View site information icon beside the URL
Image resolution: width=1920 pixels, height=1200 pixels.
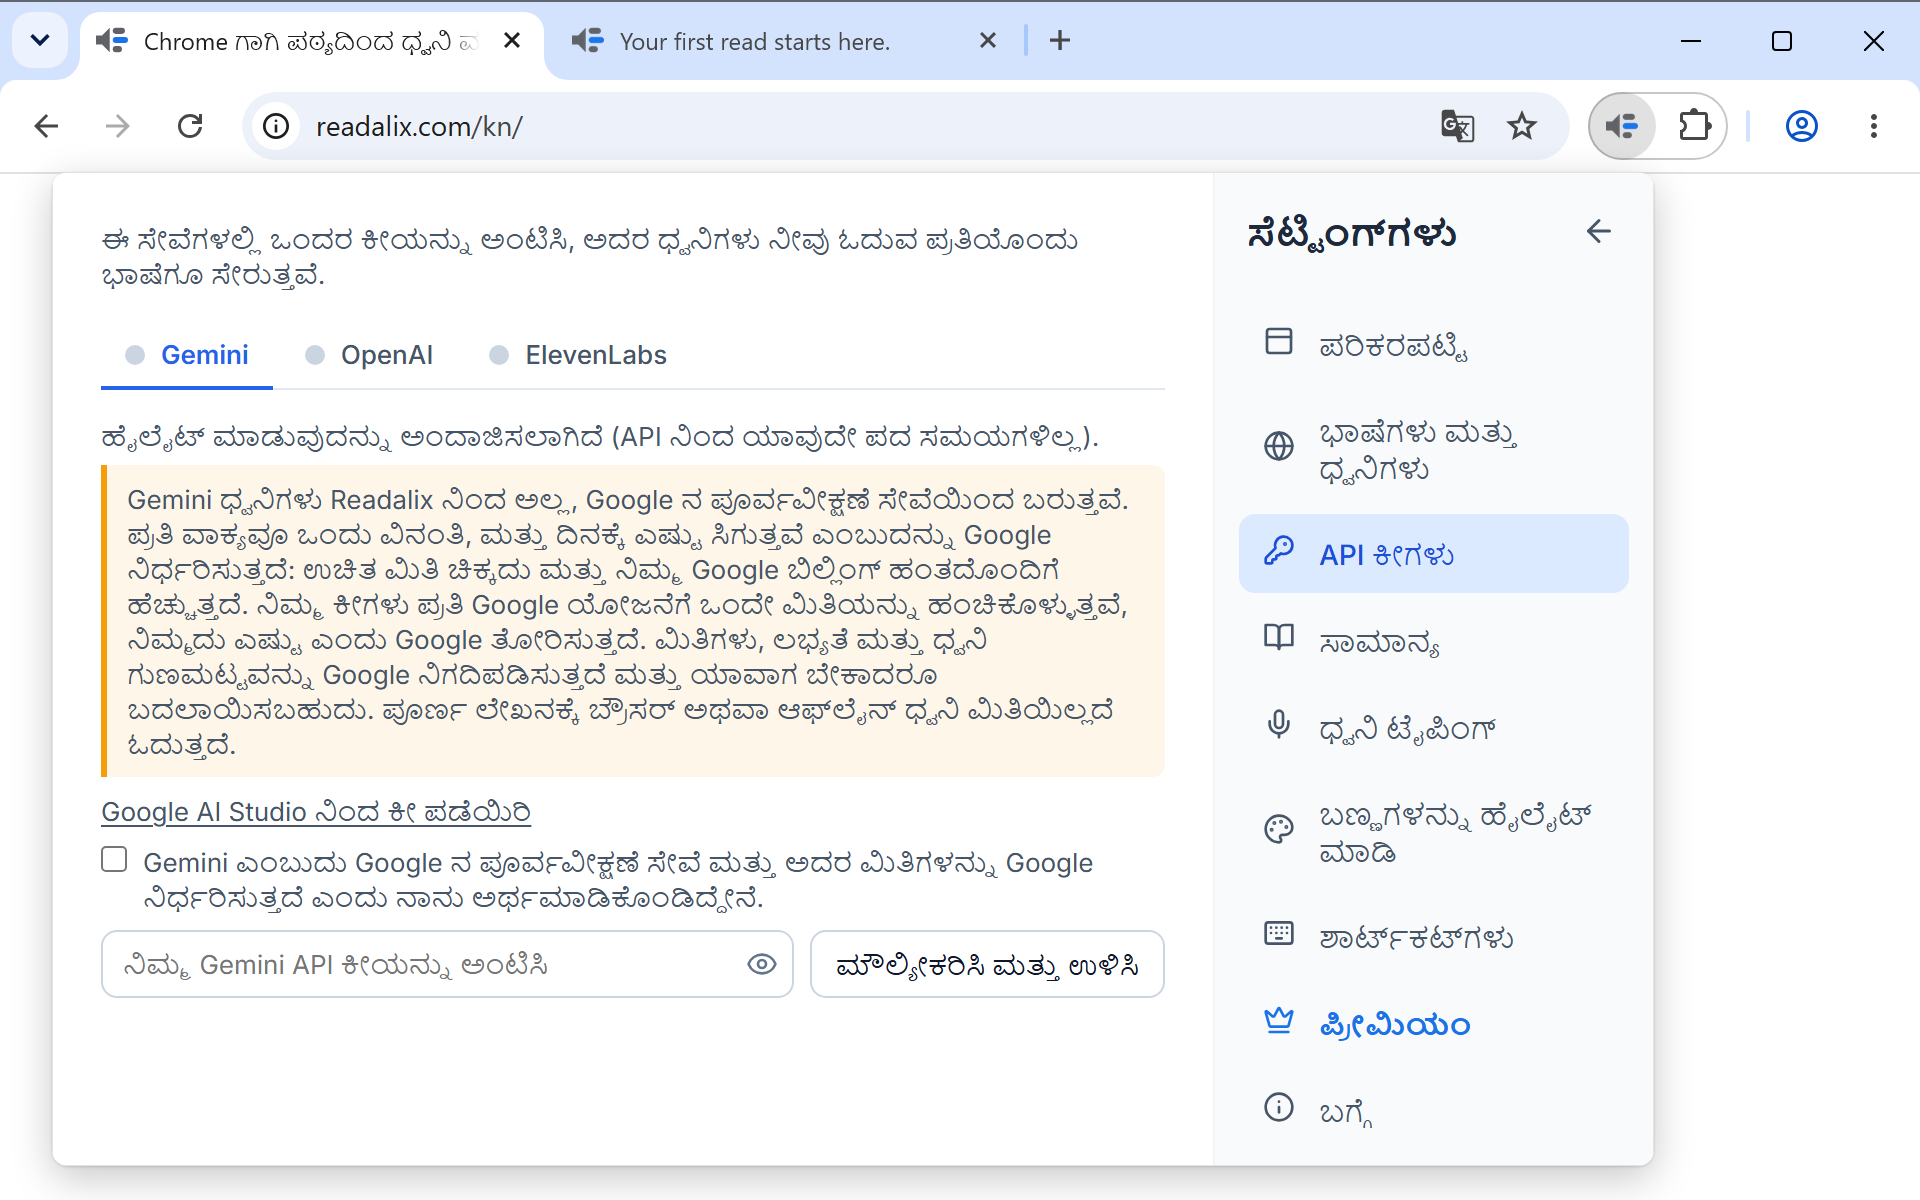[x=276, y=126]
